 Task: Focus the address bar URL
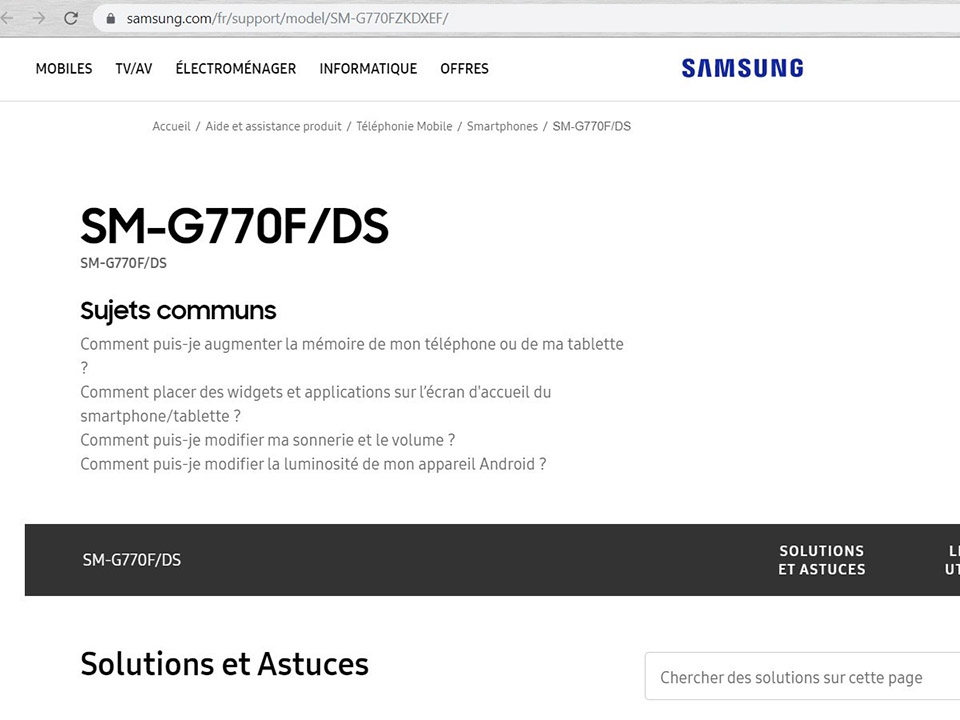(287, 18)
